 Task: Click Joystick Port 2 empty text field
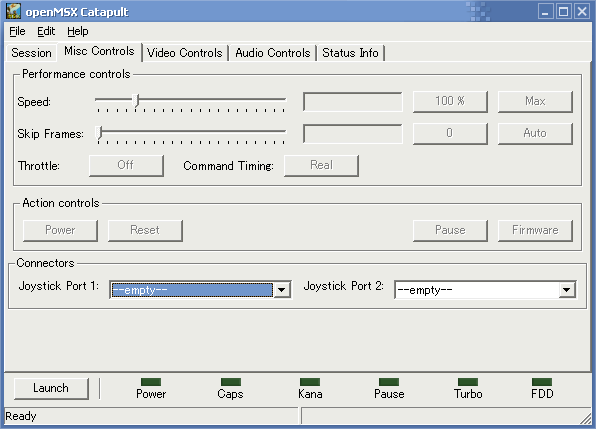tap(477, 290)
